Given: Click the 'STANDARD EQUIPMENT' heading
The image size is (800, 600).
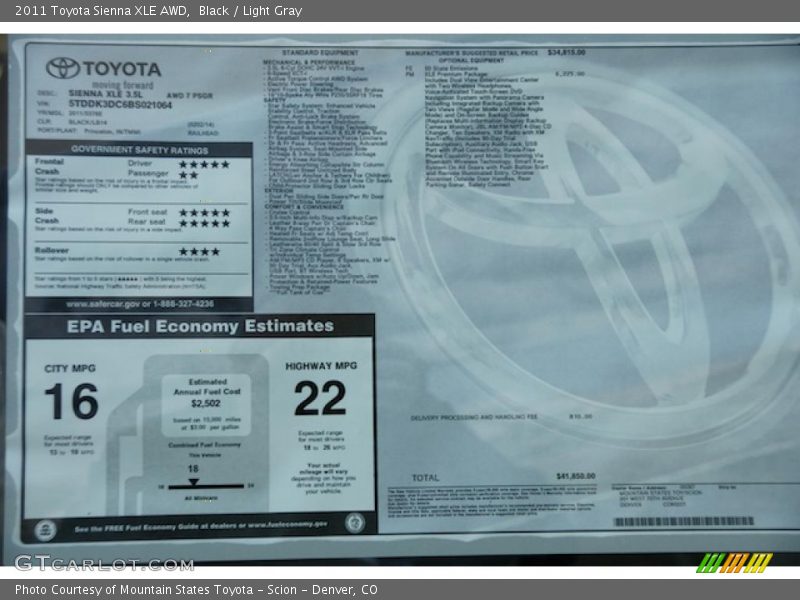Looking at the screenshot, I should (x=320, y=53).
